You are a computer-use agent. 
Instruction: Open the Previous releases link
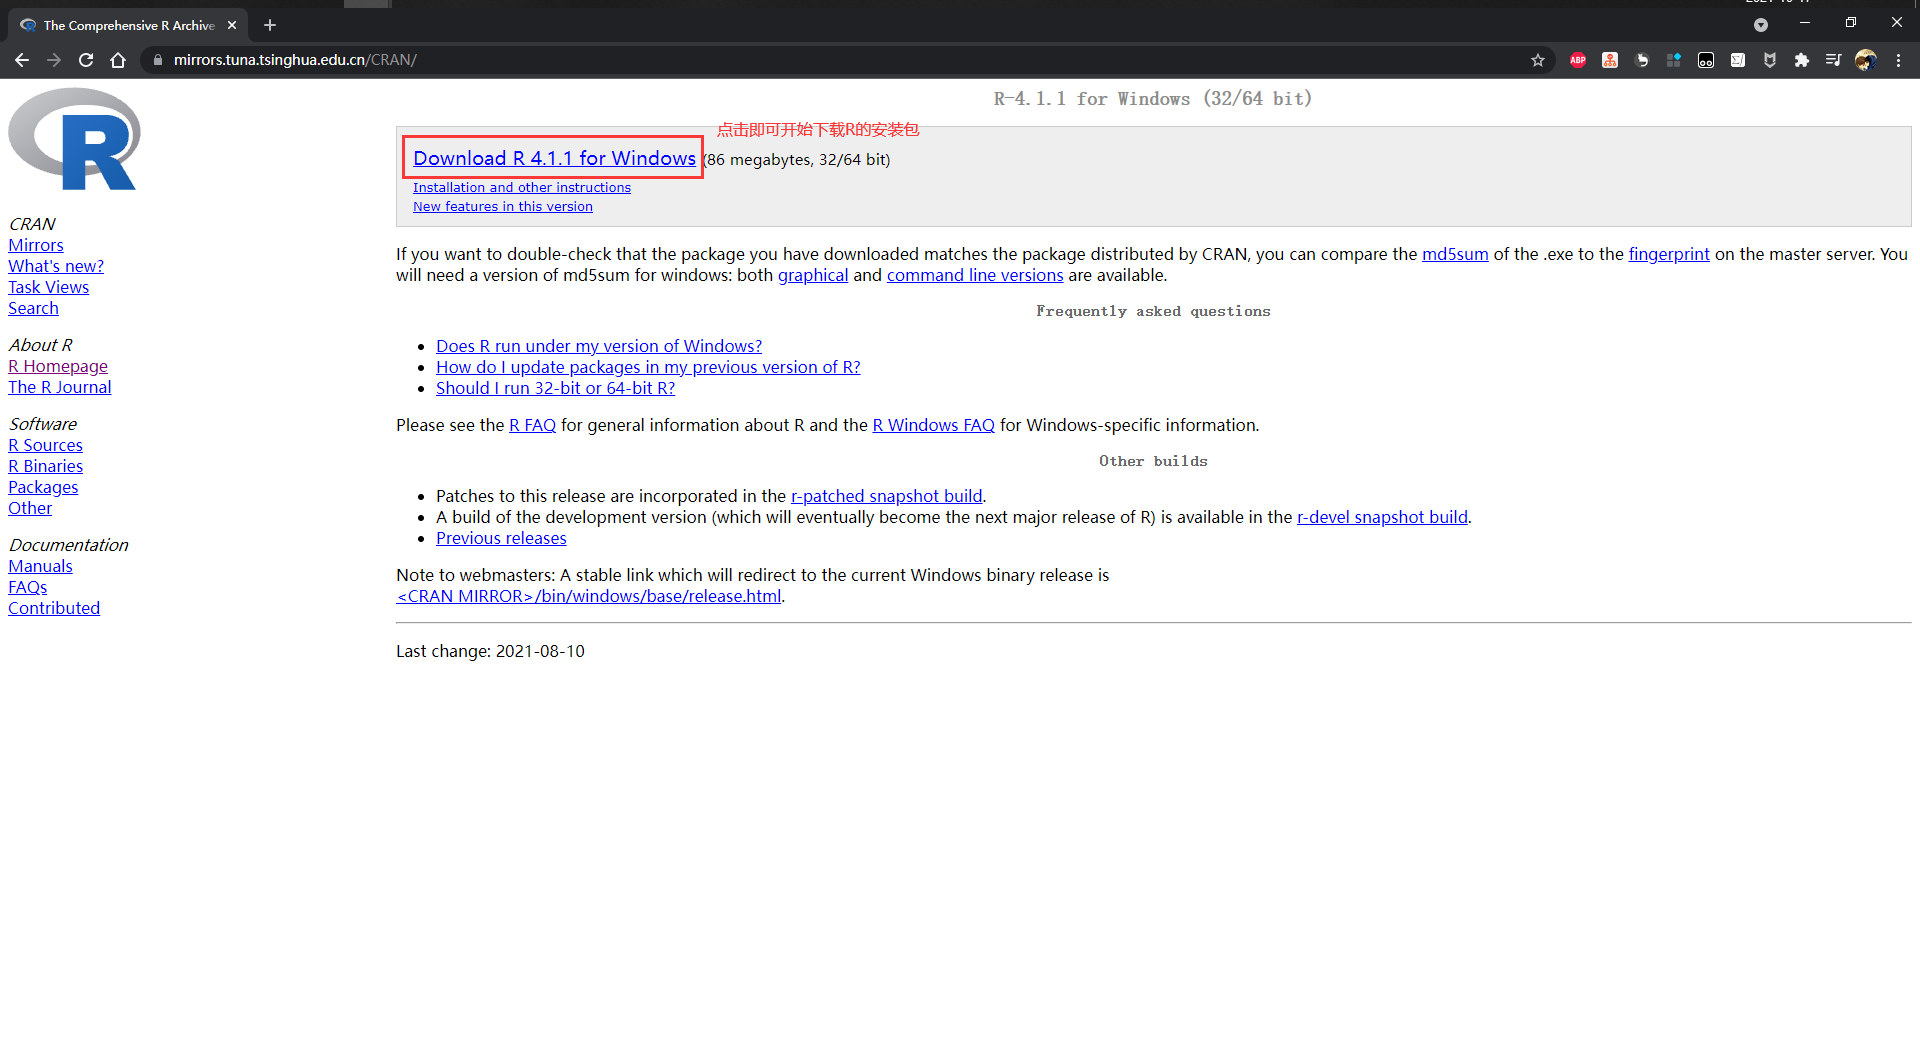coord(501,538)
